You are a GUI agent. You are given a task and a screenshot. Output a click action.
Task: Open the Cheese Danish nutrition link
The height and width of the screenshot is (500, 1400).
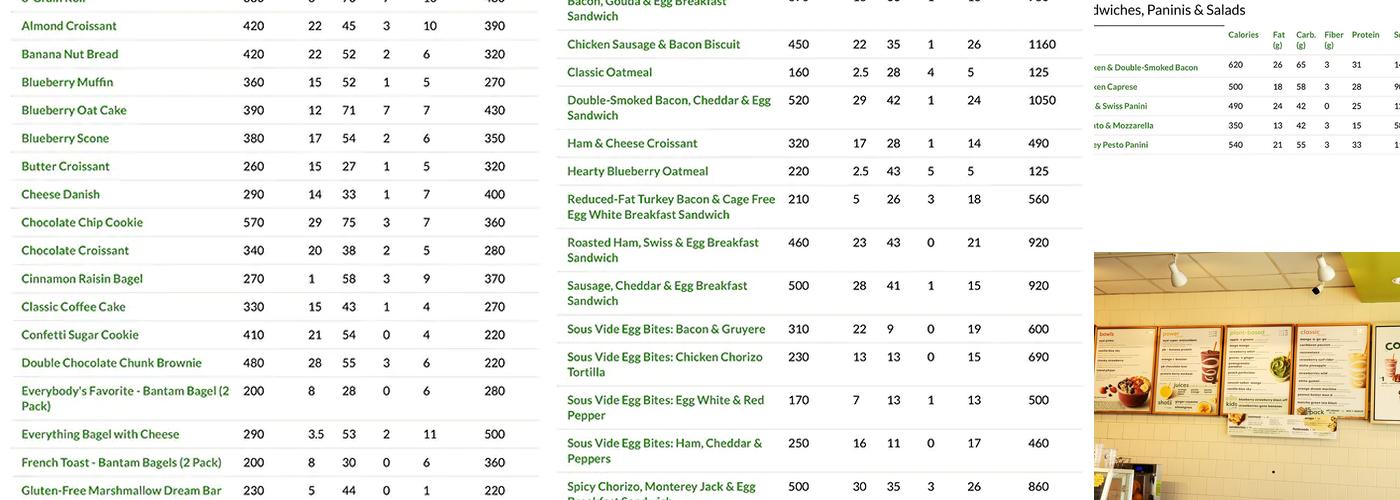(61, 194)
